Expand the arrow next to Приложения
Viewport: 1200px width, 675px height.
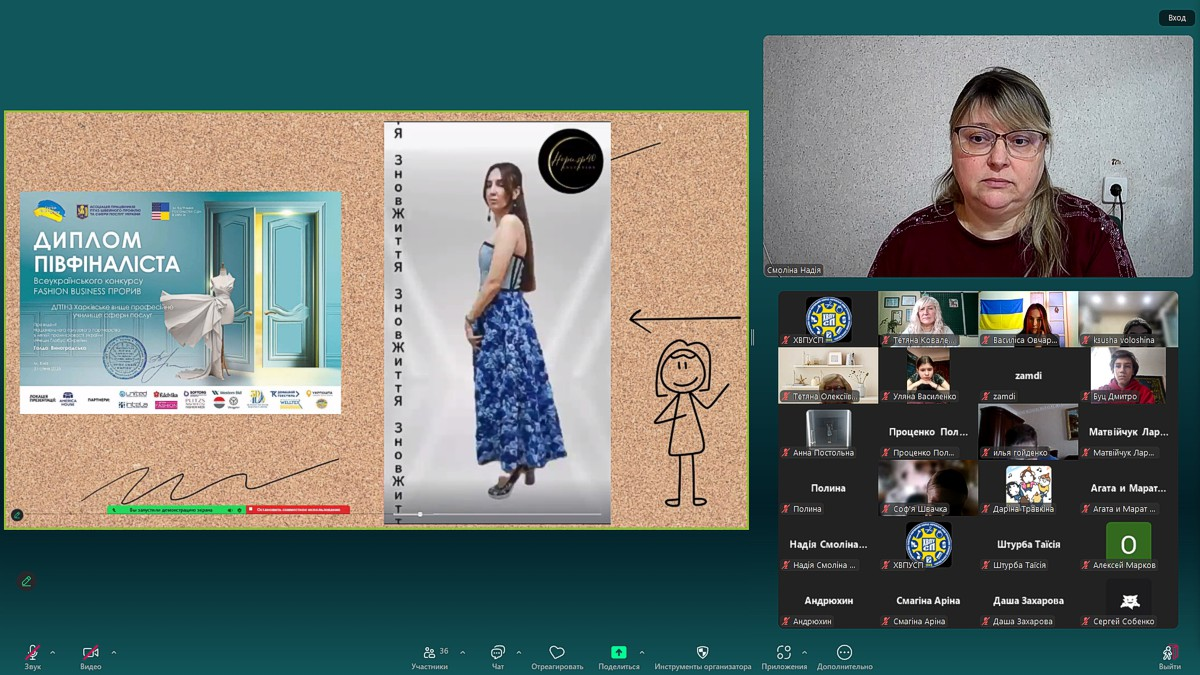(x=805, y=653)
